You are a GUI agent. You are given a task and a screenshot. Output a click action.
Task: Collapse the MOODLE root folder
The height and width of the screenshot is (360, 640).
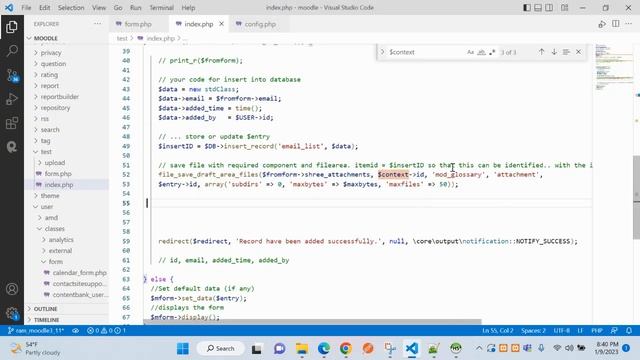[x=45, y=38]
